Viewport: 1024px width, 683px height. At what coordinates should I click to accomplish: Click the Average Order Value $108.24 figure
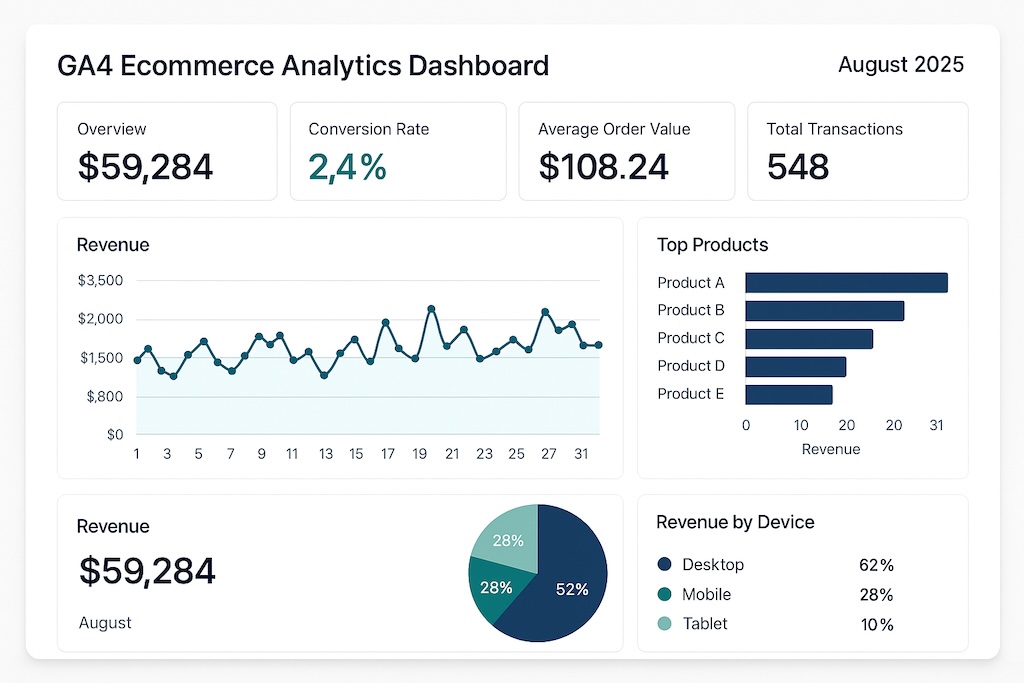(603, 167)
